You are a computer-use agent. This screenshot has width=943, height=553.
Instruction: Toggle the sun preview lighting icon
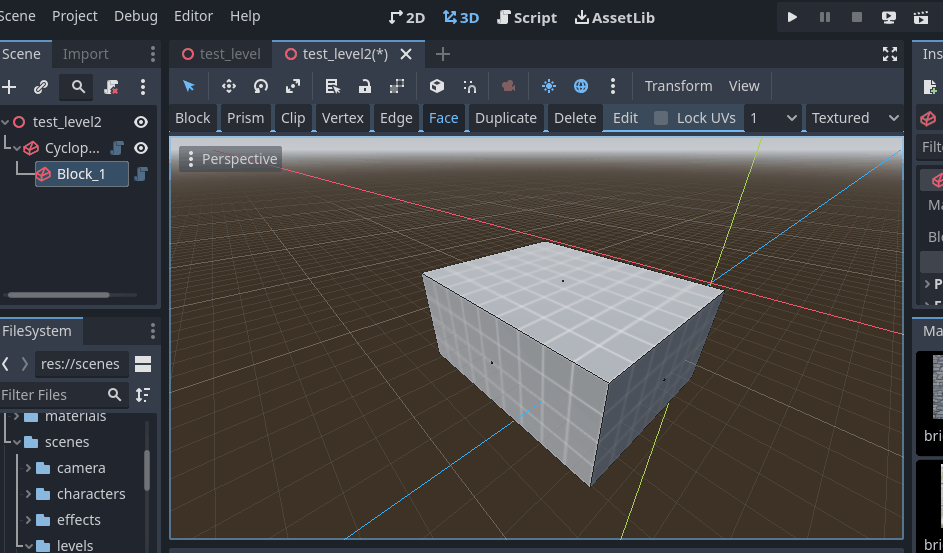click(548, 86)
